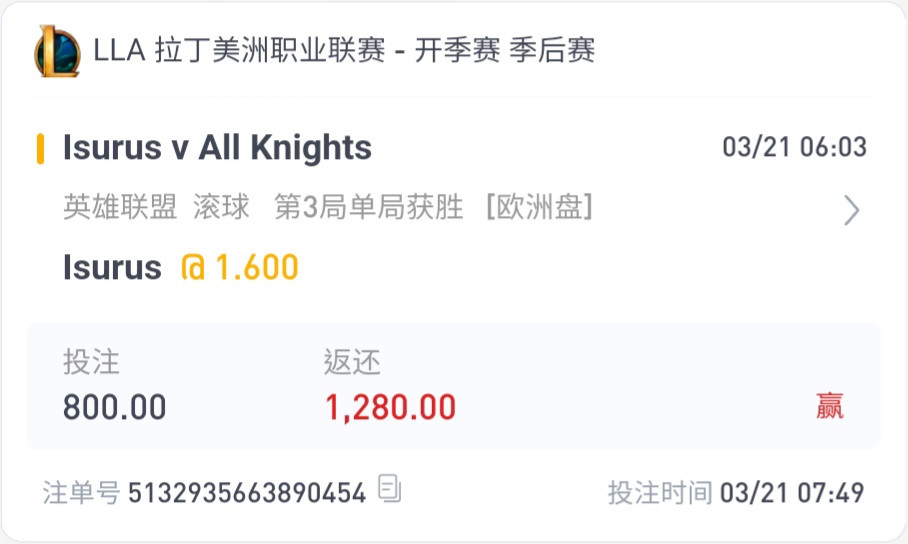Viewport: 908px width, 544px height.
Task: Click the yellow marker beside match title
Action: coord(40,148)
